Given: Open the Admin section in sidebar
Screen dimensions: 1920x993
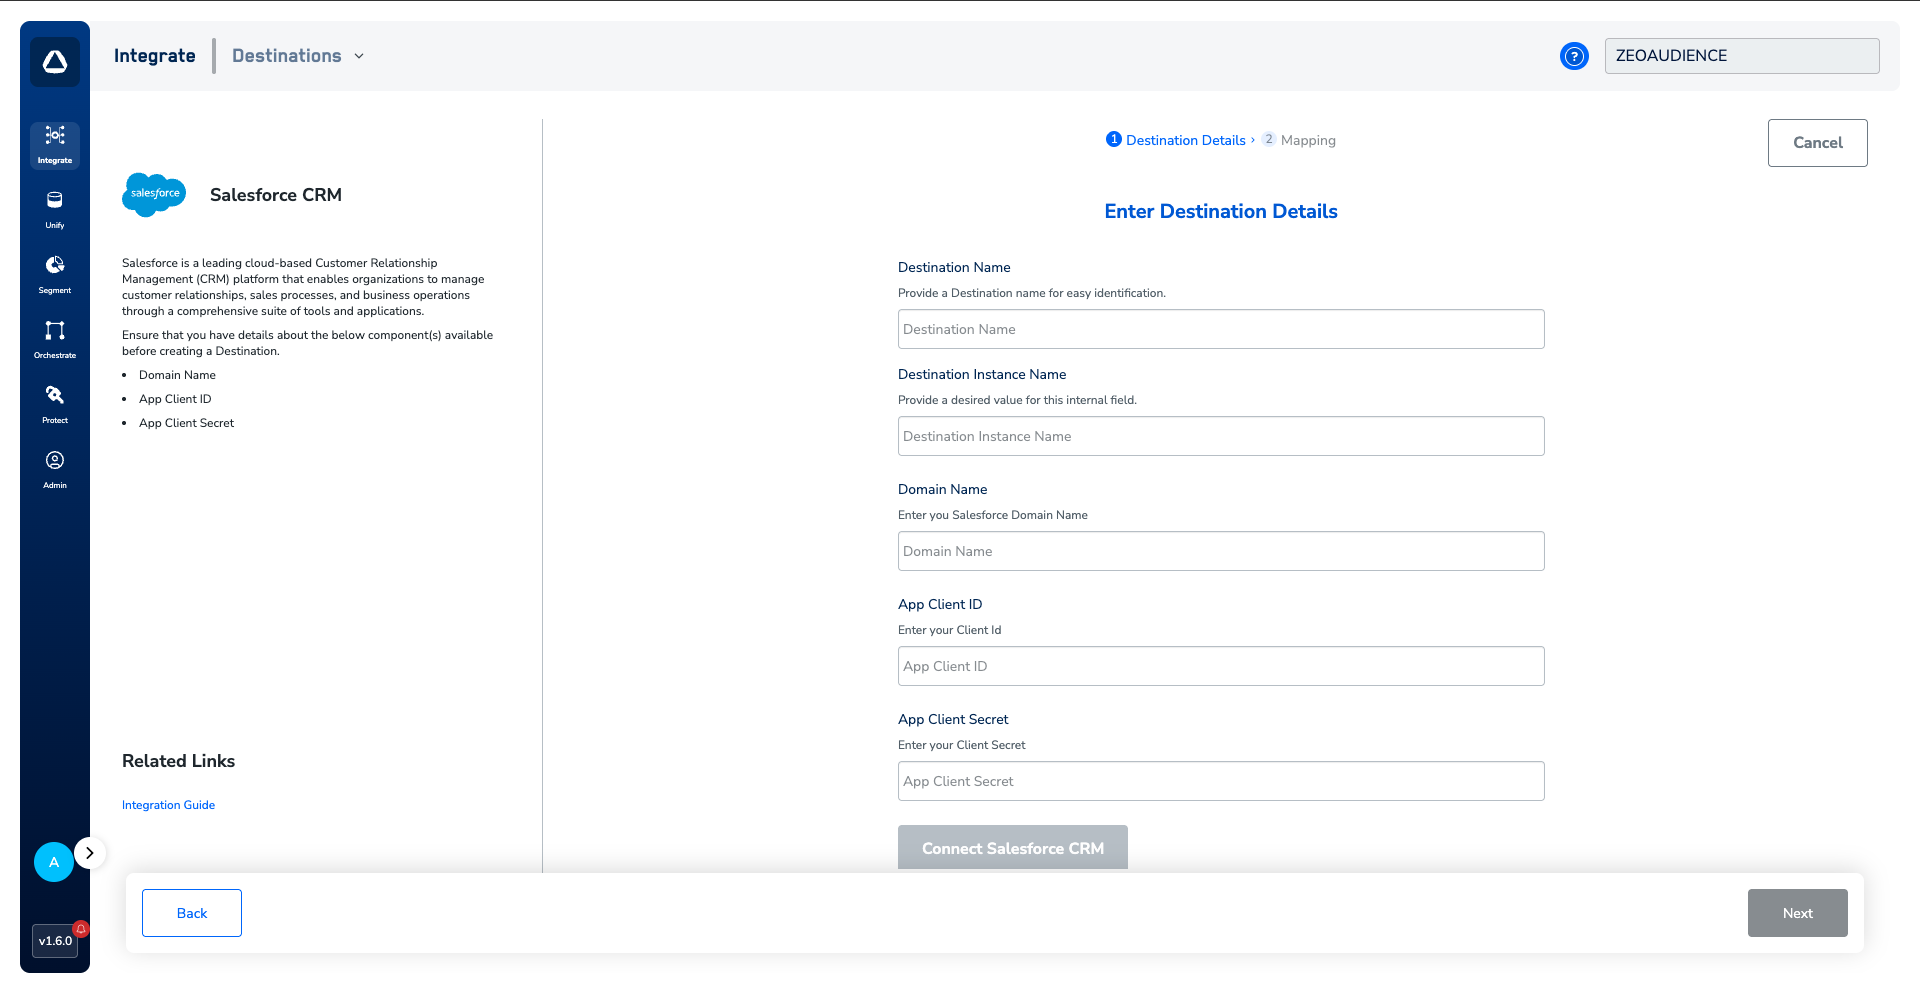Looking at the screenshot, I should 55,470.
